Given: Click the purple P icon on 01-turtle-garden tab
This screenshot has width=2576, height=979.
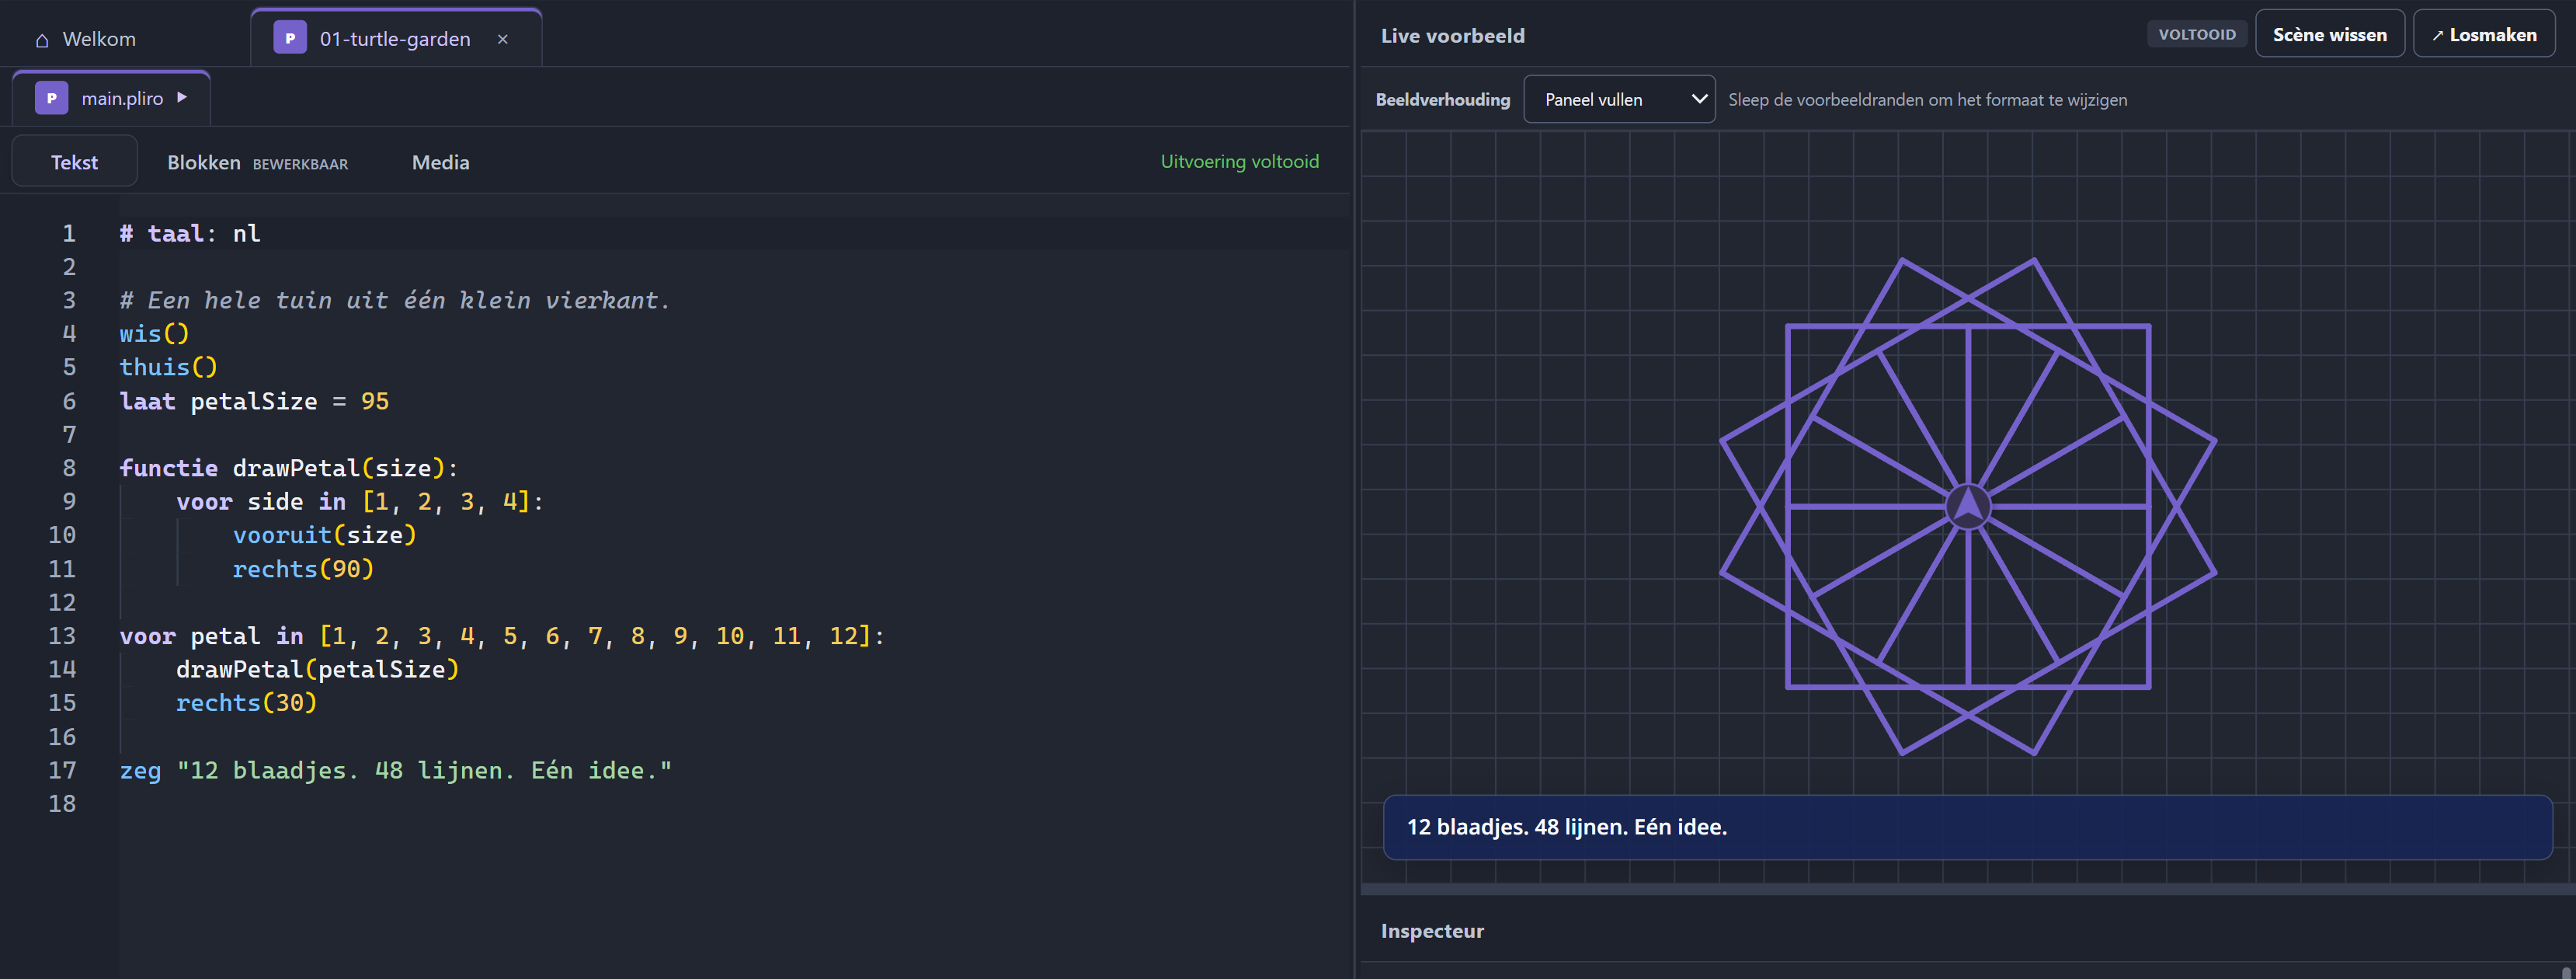Looking at the screenshot, I should tap(290, 38).
